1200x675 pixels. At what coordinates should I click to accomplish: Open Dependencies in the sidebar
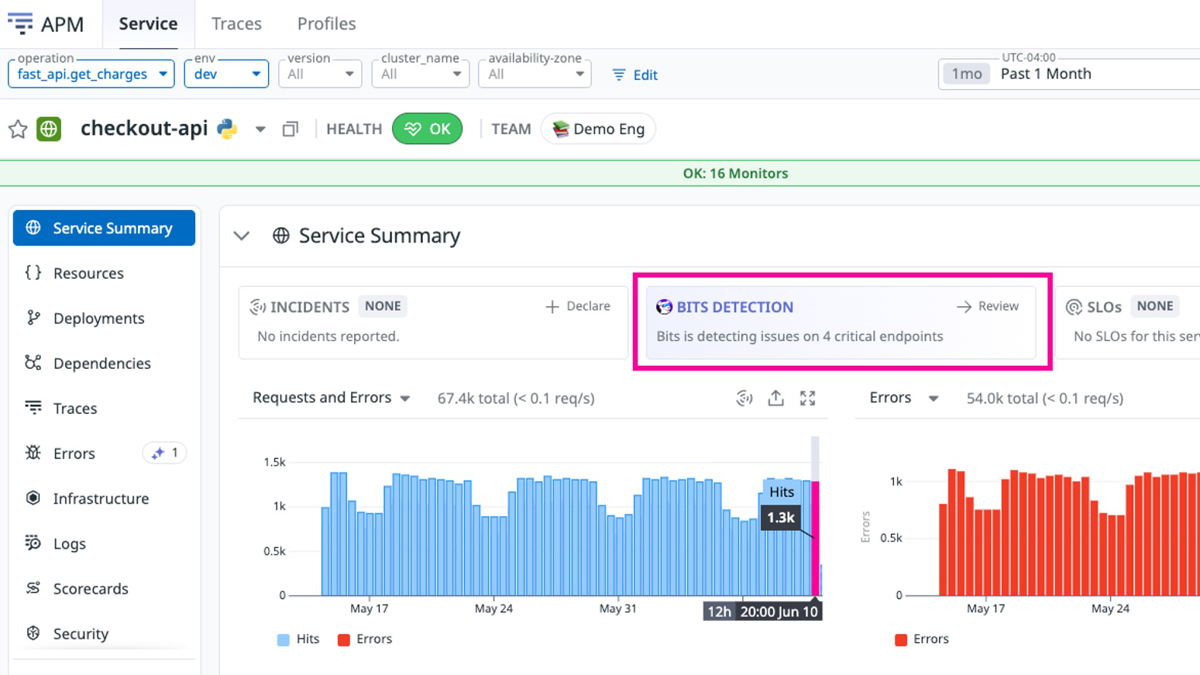coord(104,363)
